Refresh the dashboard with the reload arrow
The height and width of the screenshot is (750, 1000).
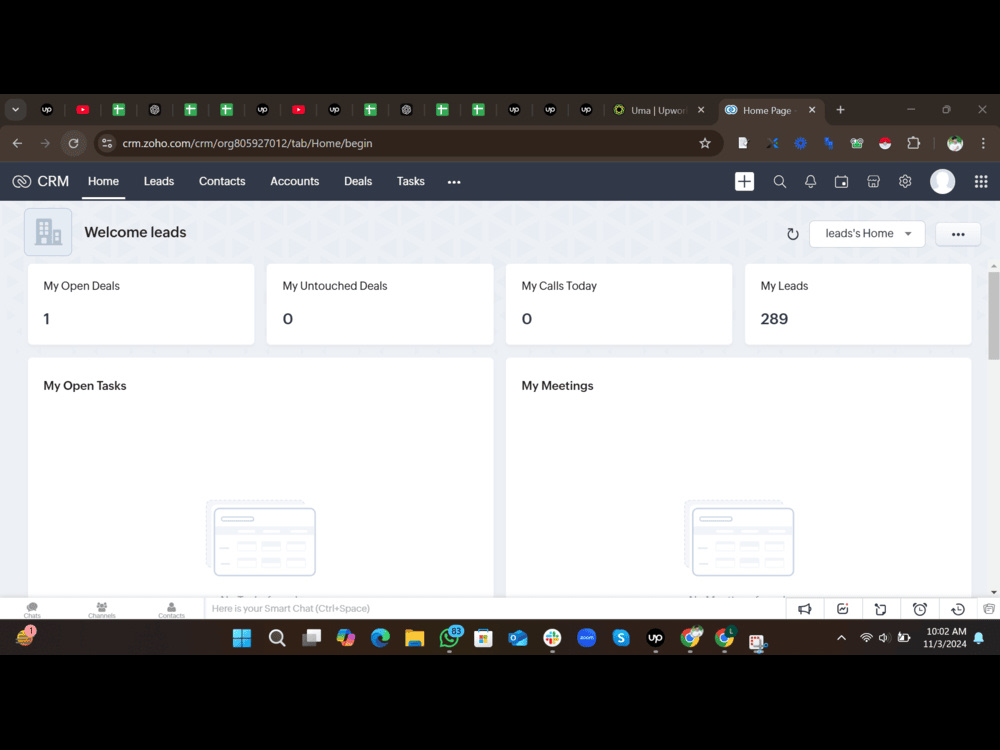tap(793, 233)
